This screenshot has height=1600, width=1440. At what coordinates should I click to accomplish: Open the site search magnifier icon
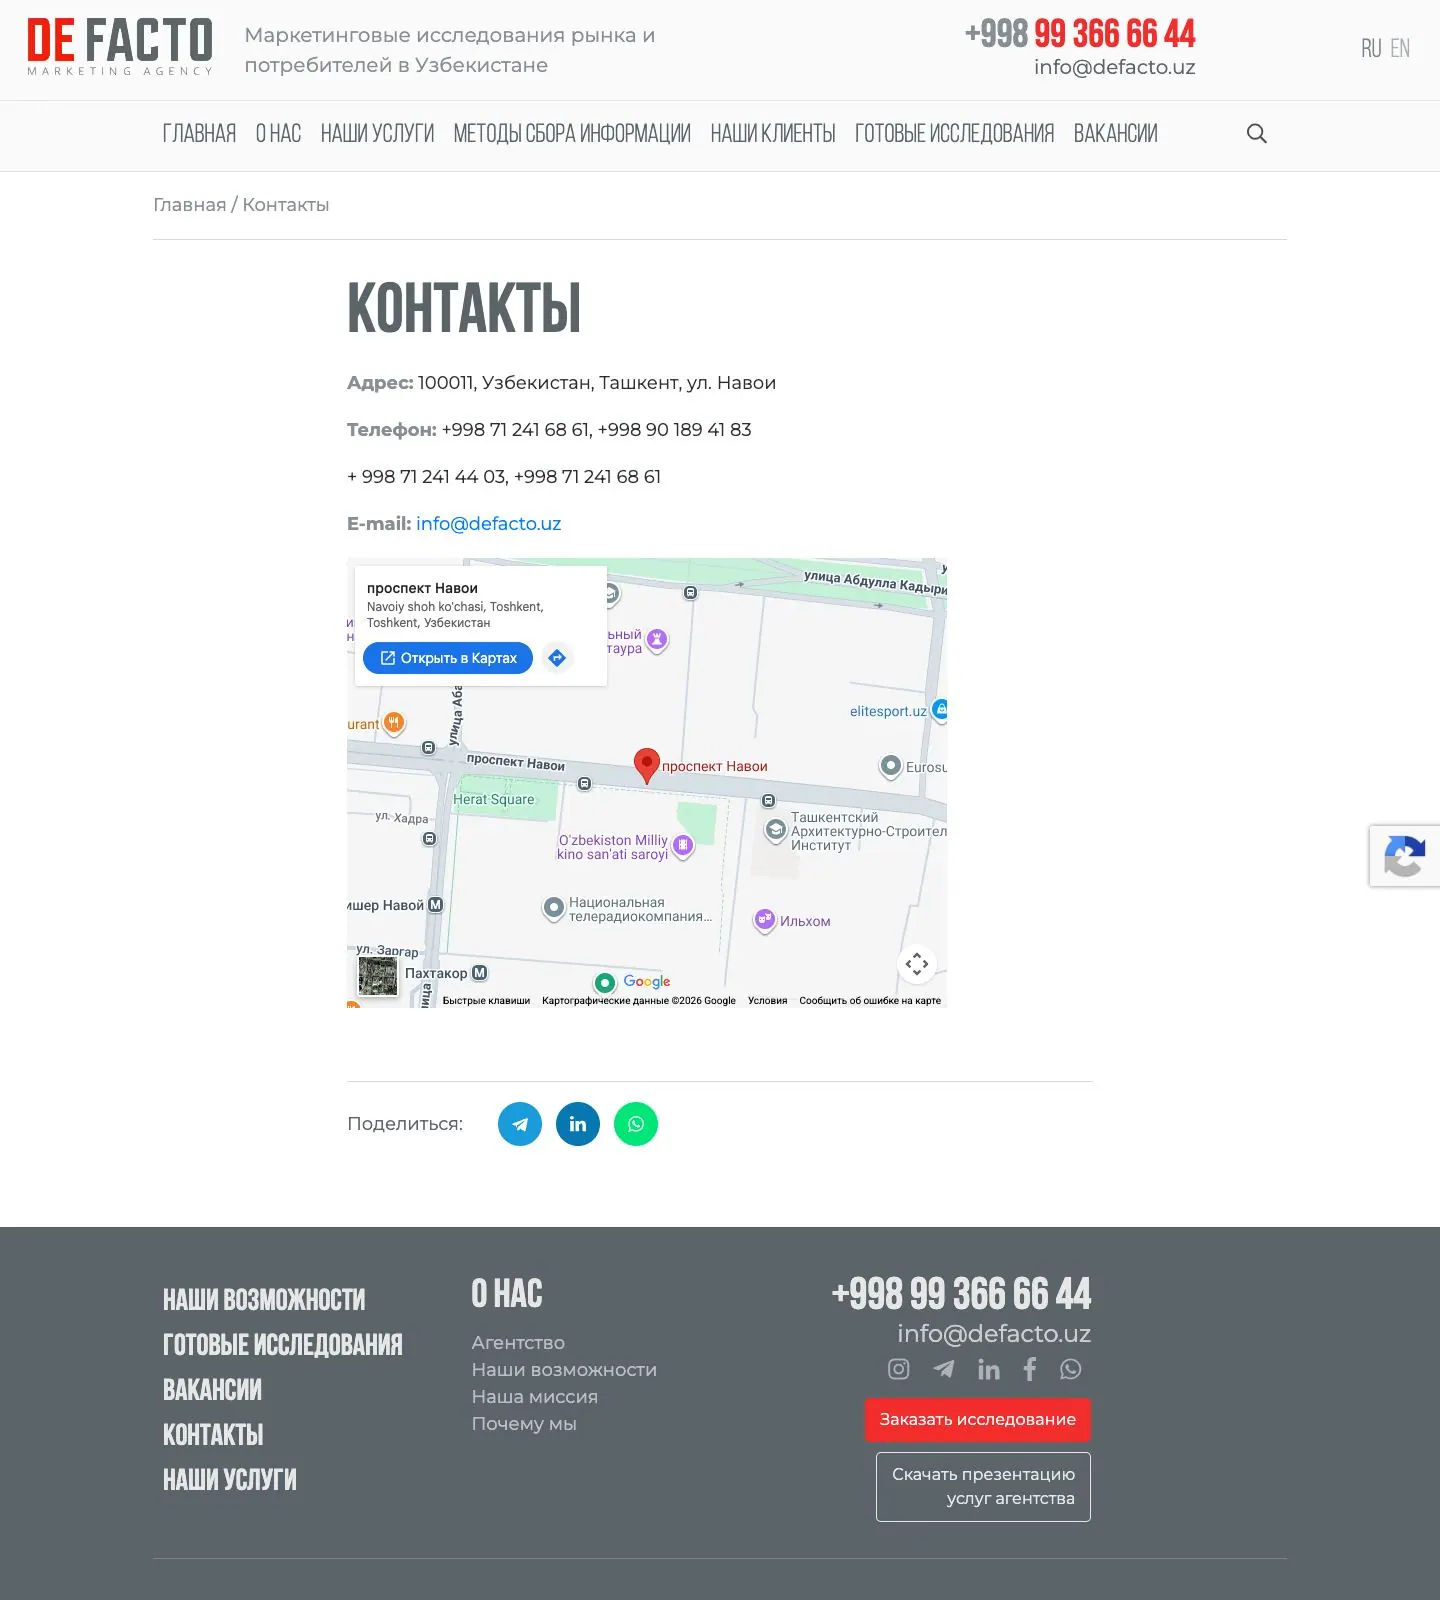1257,134
